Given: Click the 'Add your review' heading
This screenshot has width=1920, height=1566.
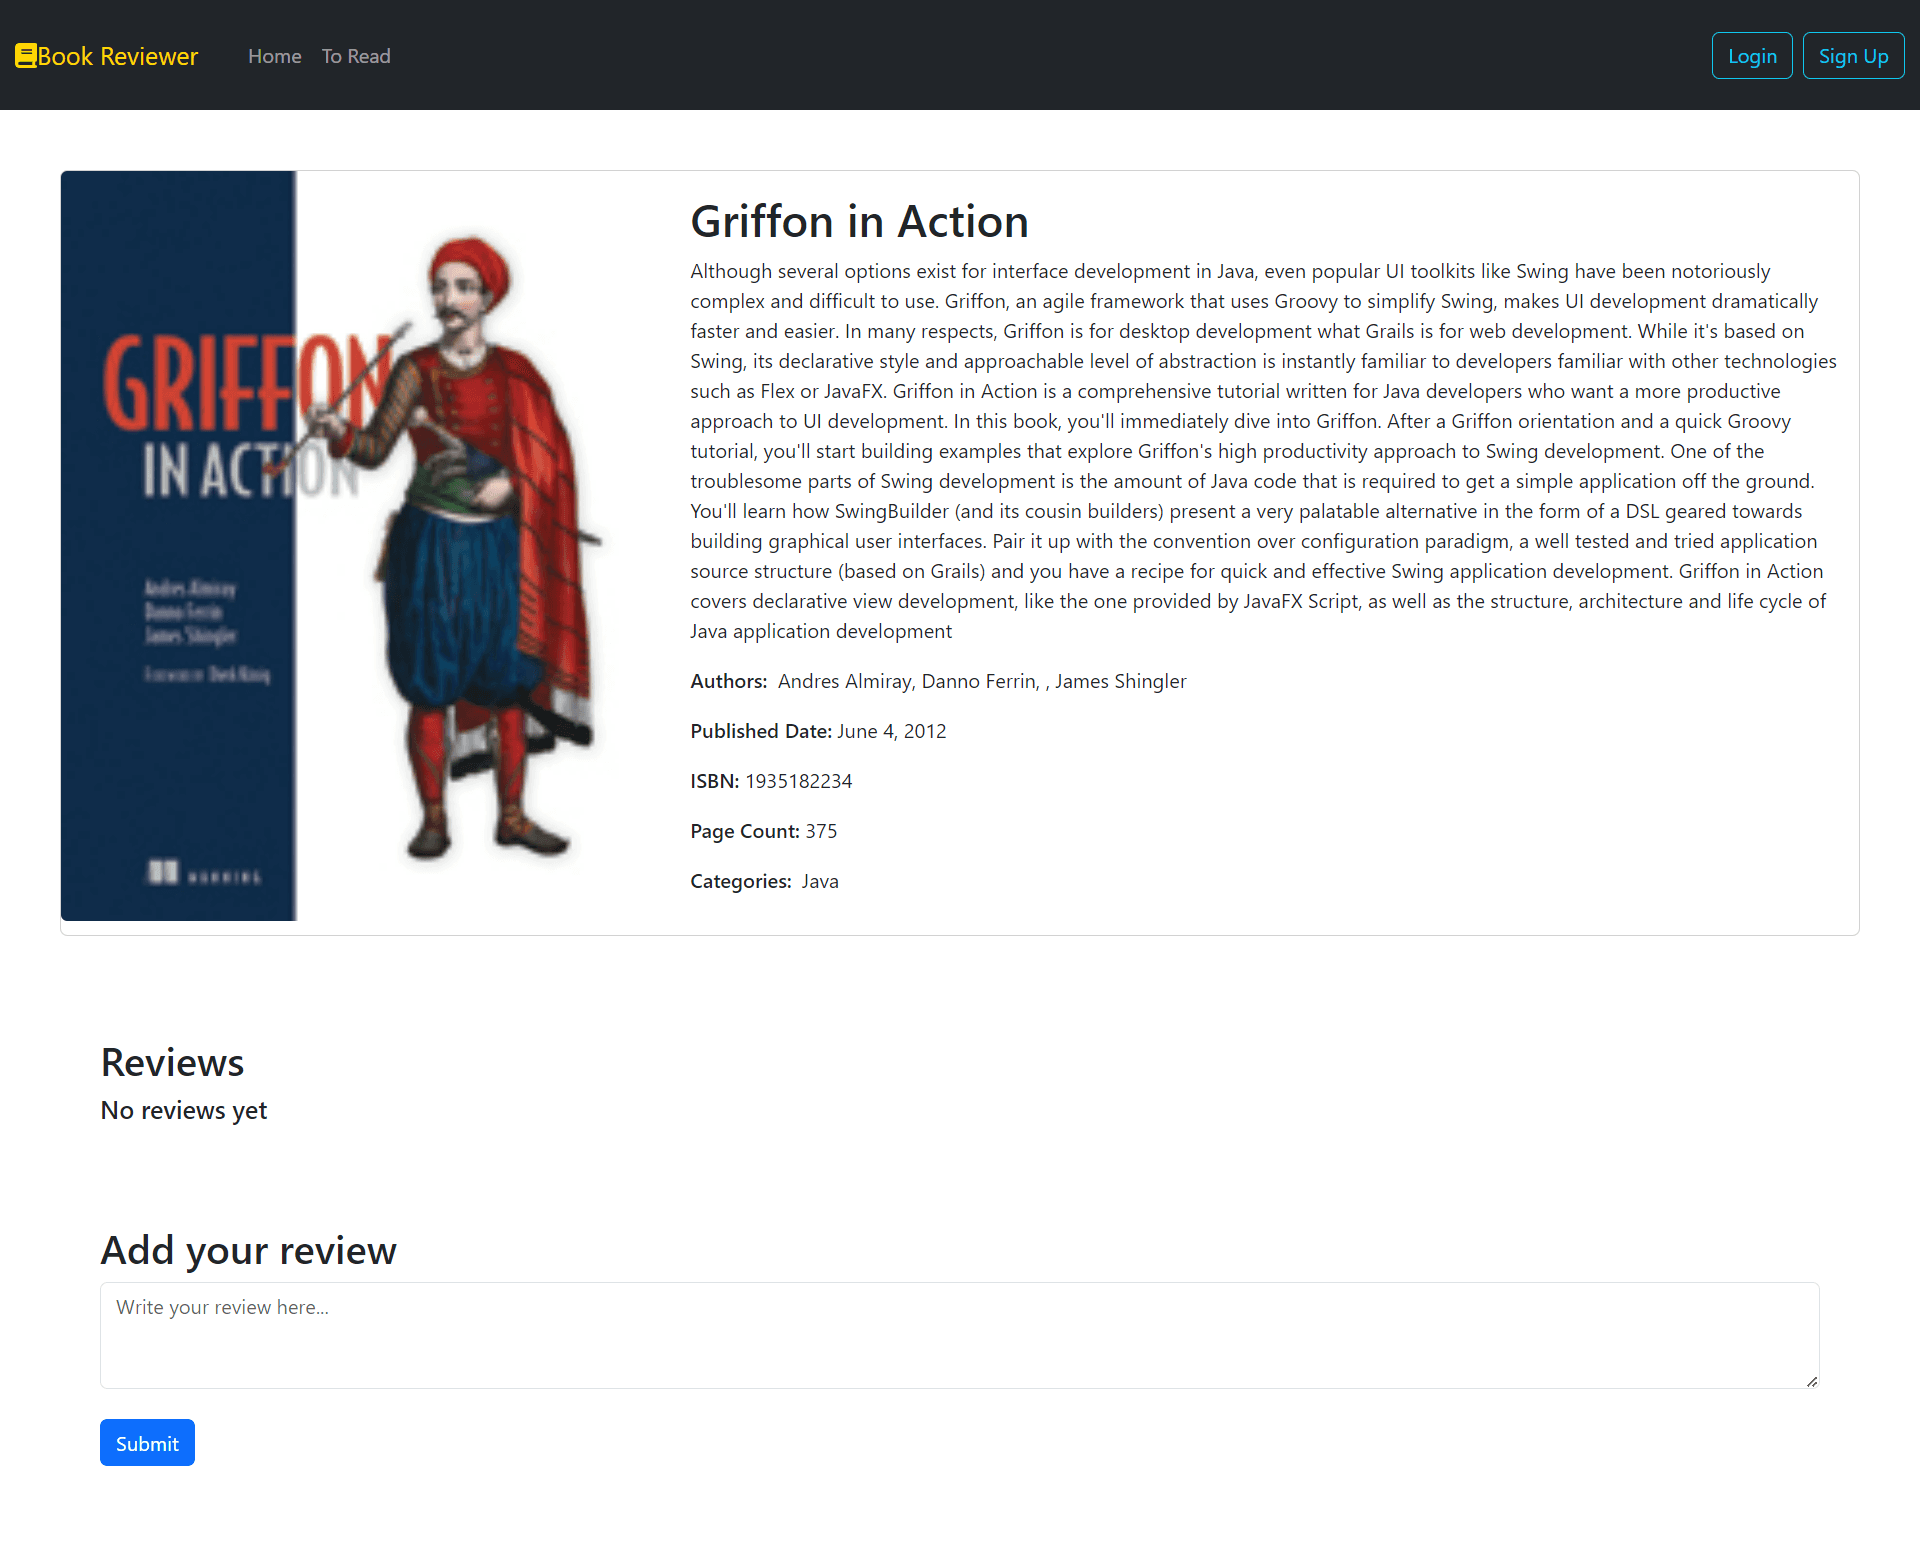Looking at the screenshot, I should [248, 1250].
